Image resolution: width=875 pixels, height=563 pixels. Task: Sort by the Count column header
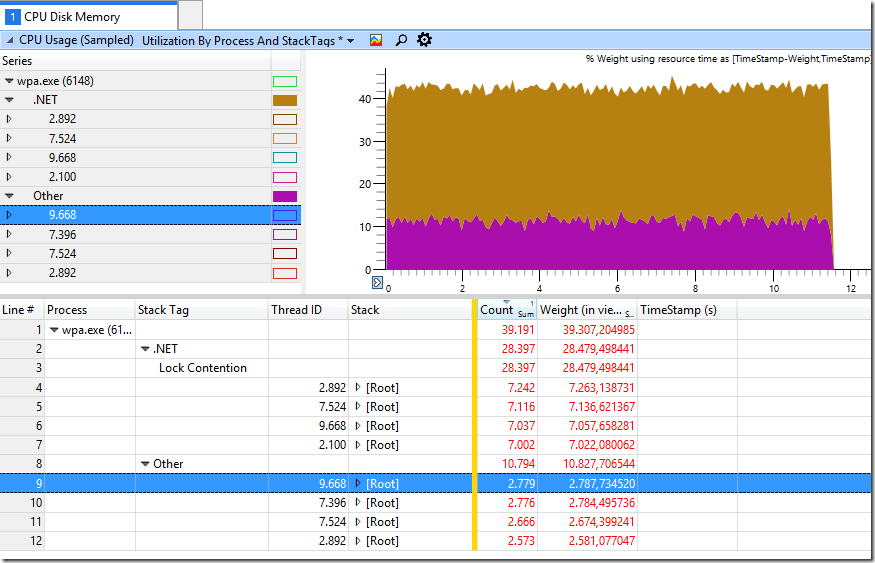pyautogui.click(x=507, y=310)
